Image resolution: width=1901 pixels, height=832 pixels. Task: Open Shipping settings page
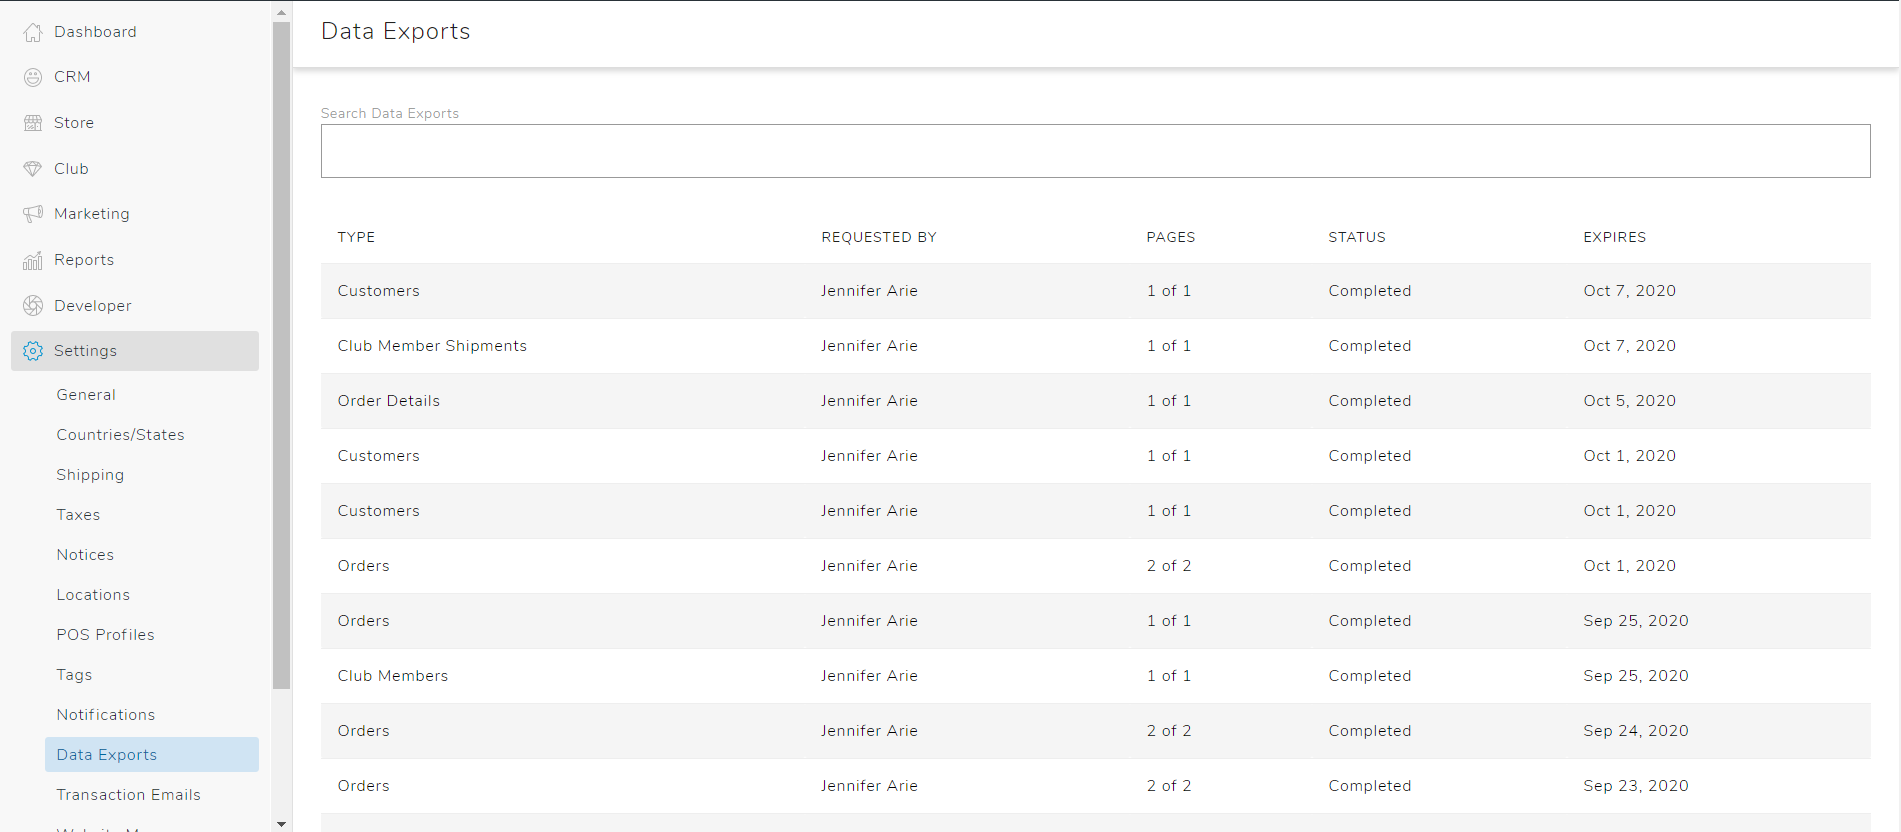tap(90, 475)
